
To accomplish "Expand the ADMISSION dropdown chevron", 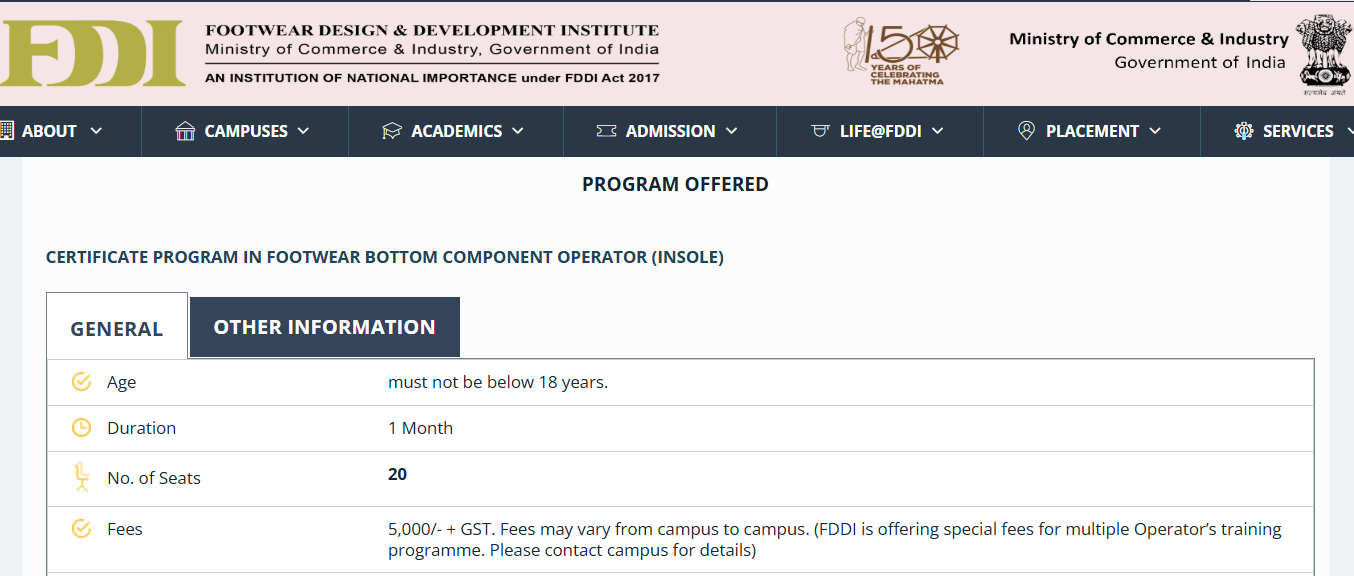I will tap(731, 131).
